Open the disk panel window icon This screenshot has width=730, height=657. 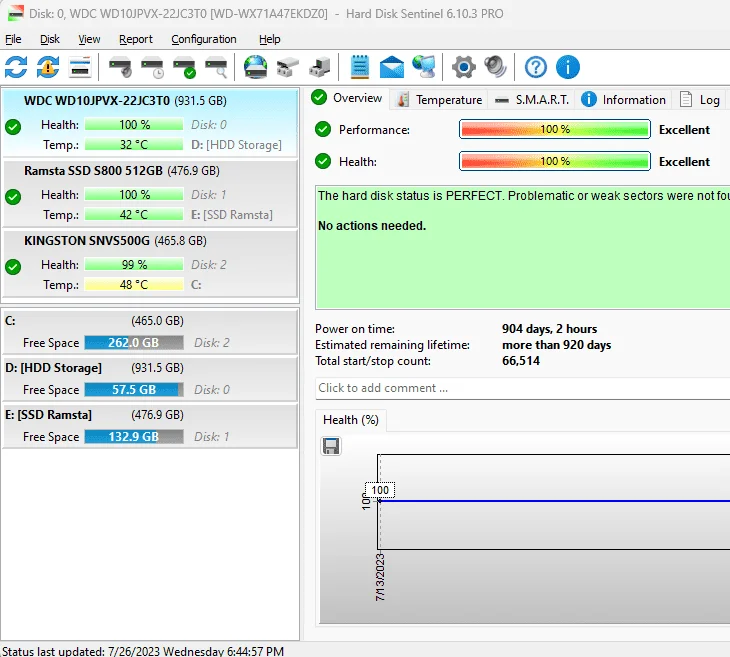[80, 67]
